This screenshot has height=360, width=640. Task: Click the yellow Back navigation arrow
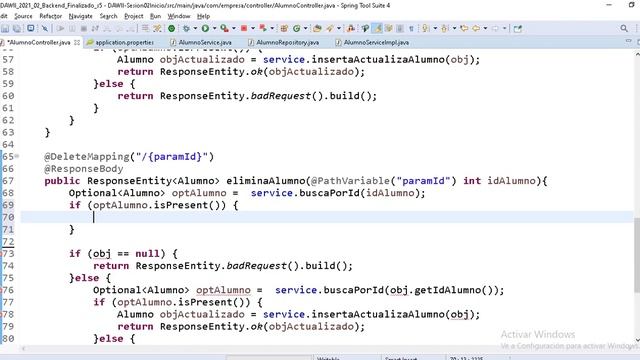pos(476,29)
